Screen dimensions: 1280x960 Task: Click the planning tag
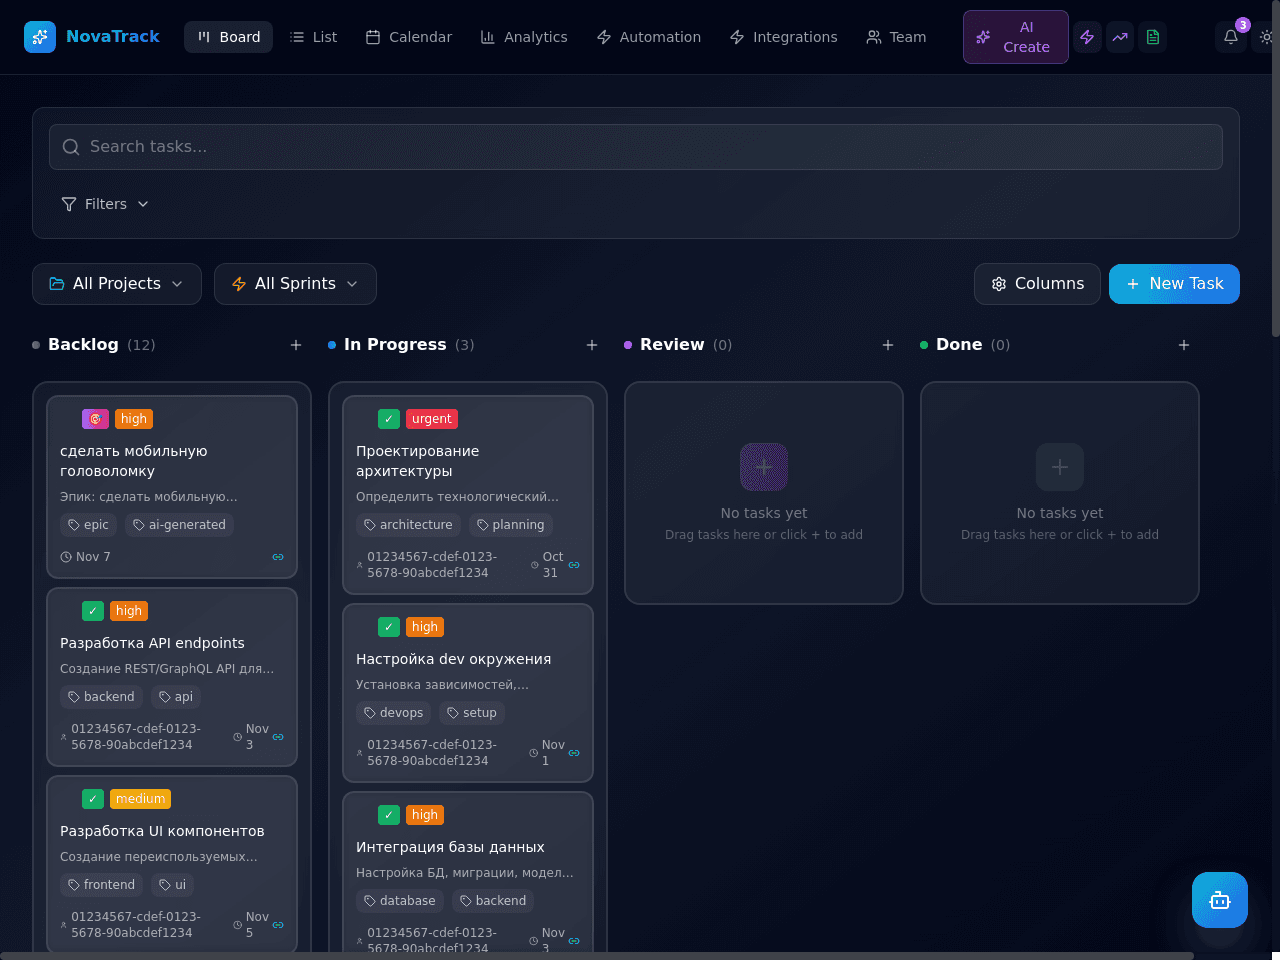510,525
